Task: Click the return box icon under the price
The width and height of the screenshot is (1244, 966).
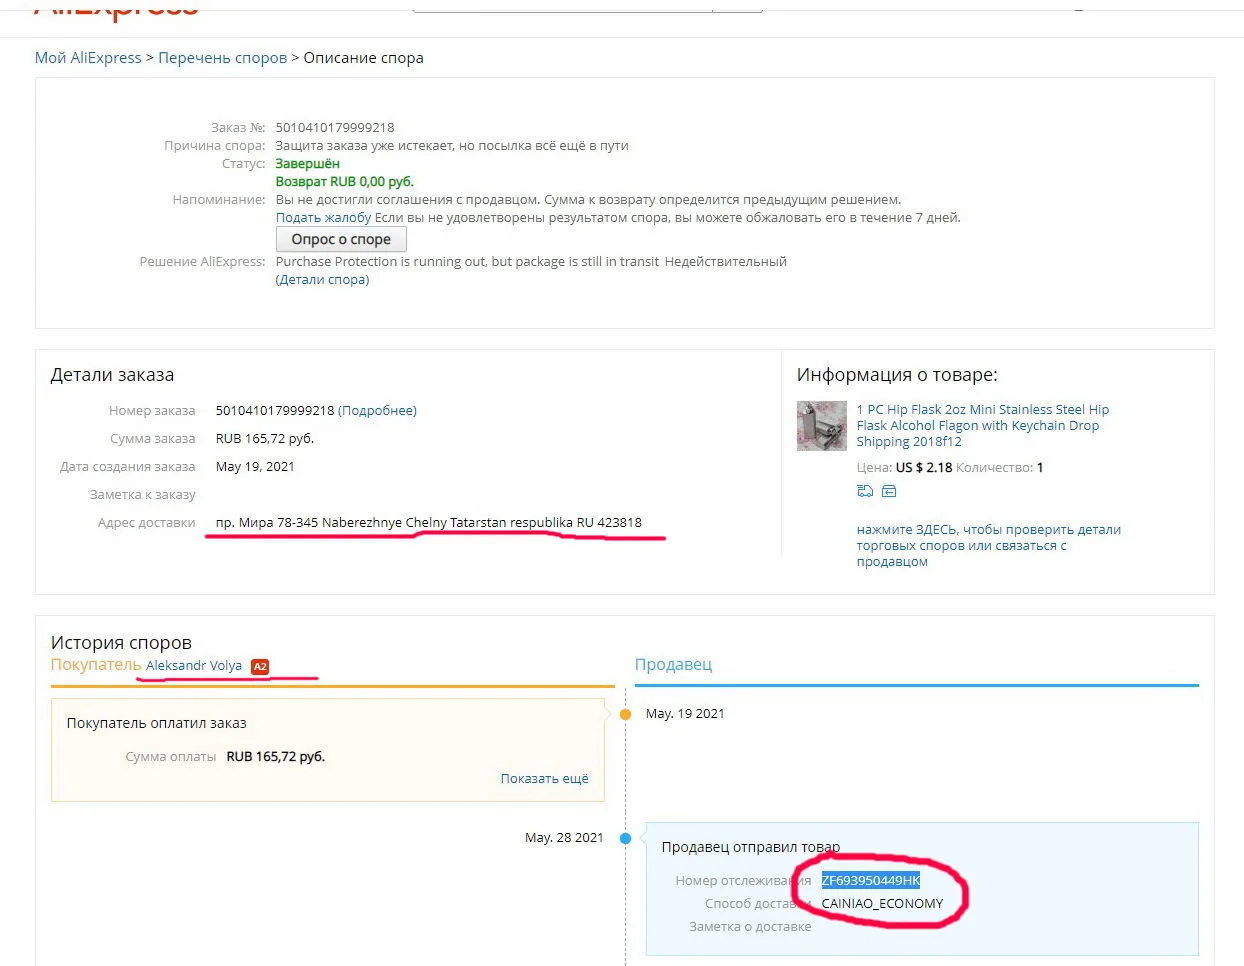Action: click(889, 491)
